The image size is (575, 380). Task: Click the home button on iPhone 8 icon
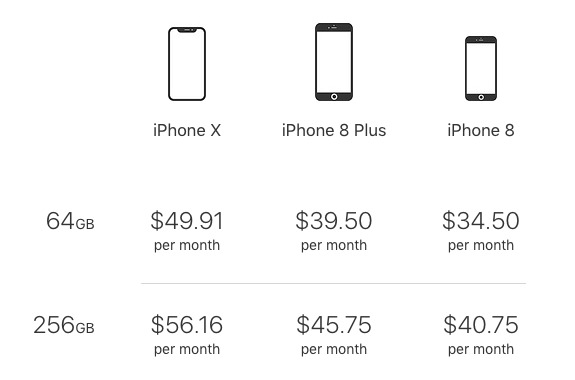click(481, 97)
